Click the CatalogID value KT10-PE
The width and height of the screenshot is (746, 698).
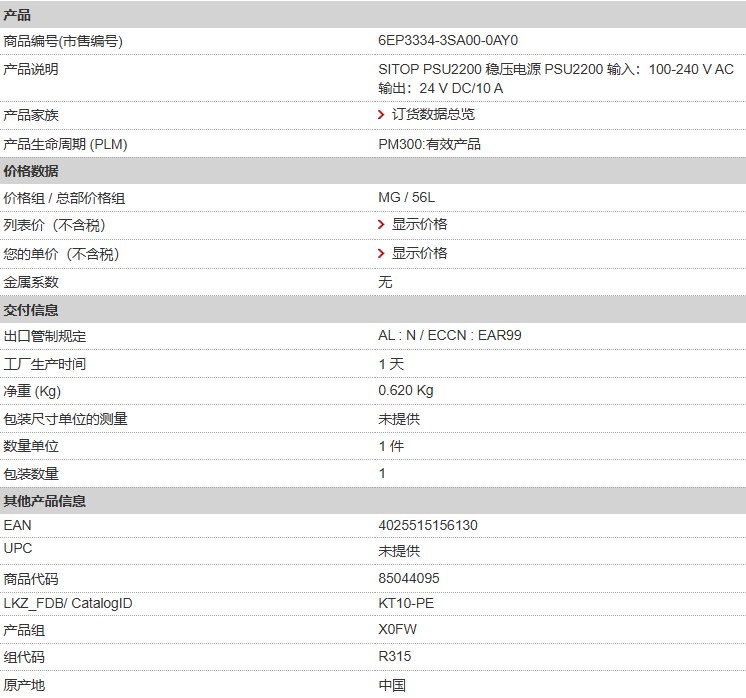click(x=406, y=604)
